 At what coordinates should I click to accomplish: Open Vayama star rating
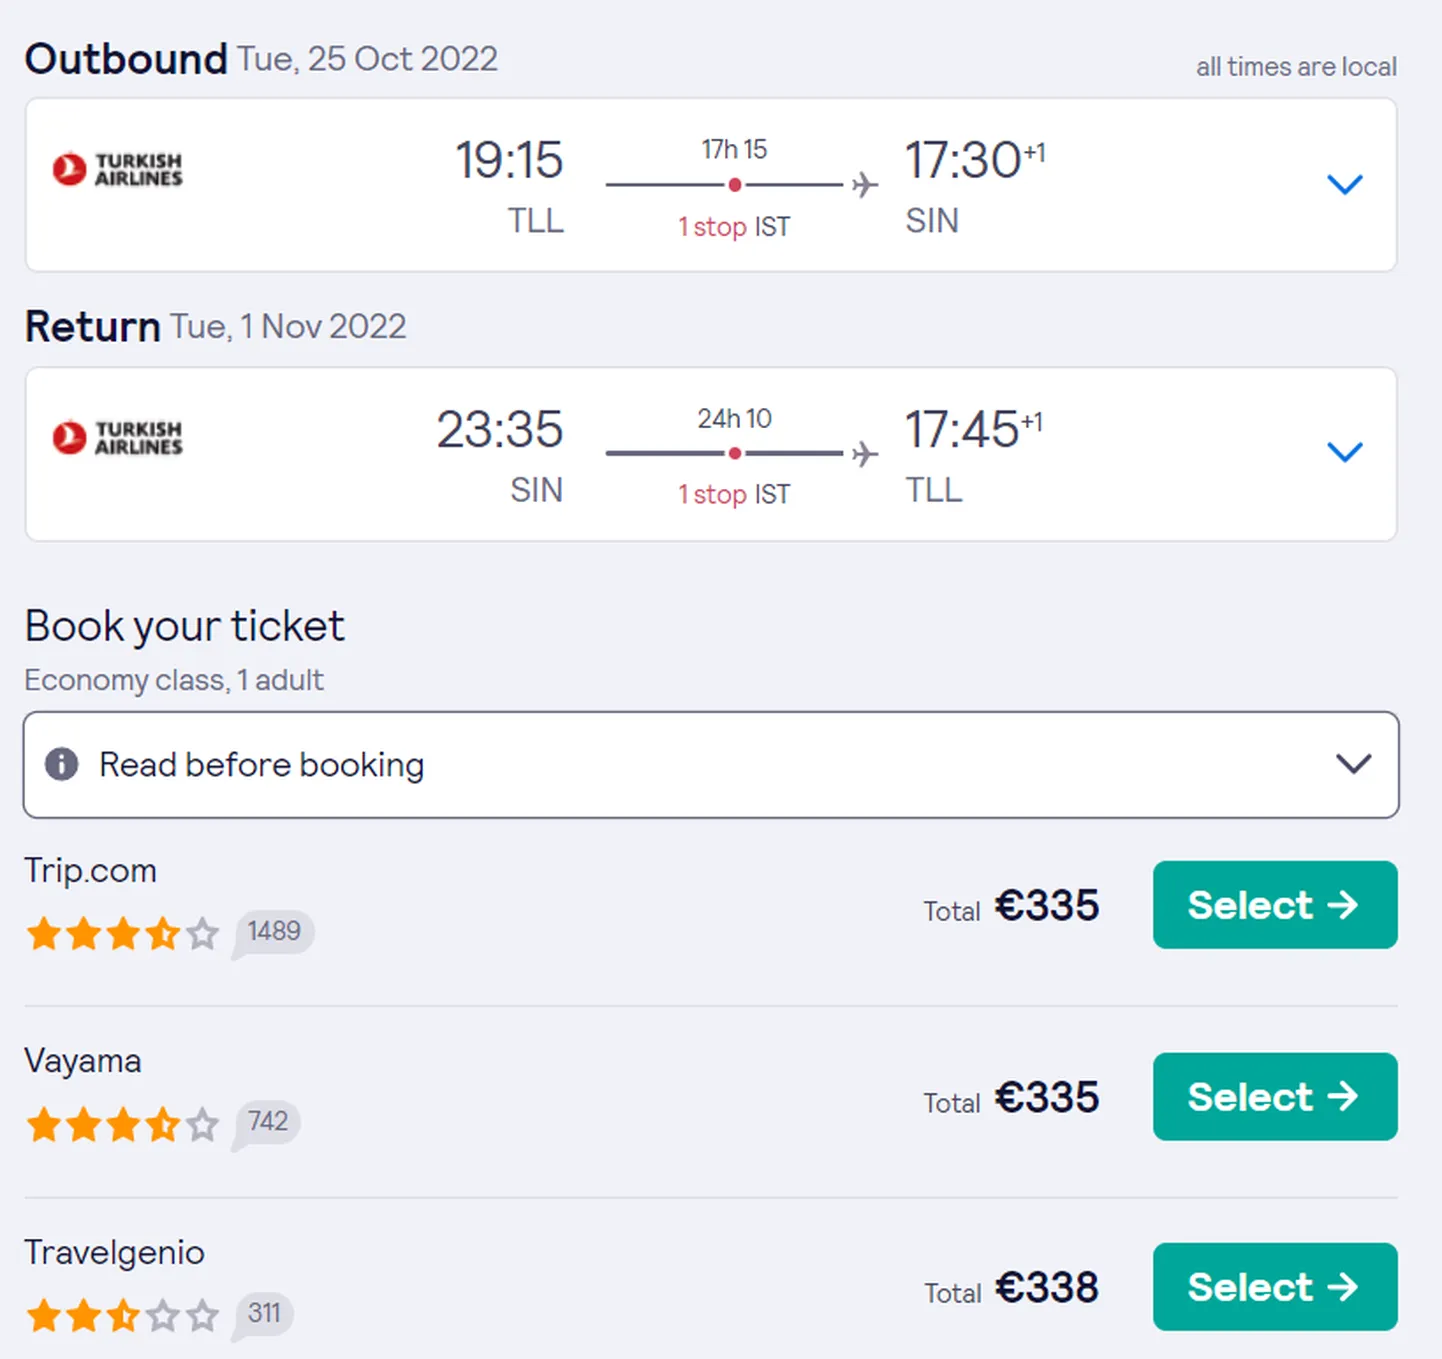(122, 1125)
